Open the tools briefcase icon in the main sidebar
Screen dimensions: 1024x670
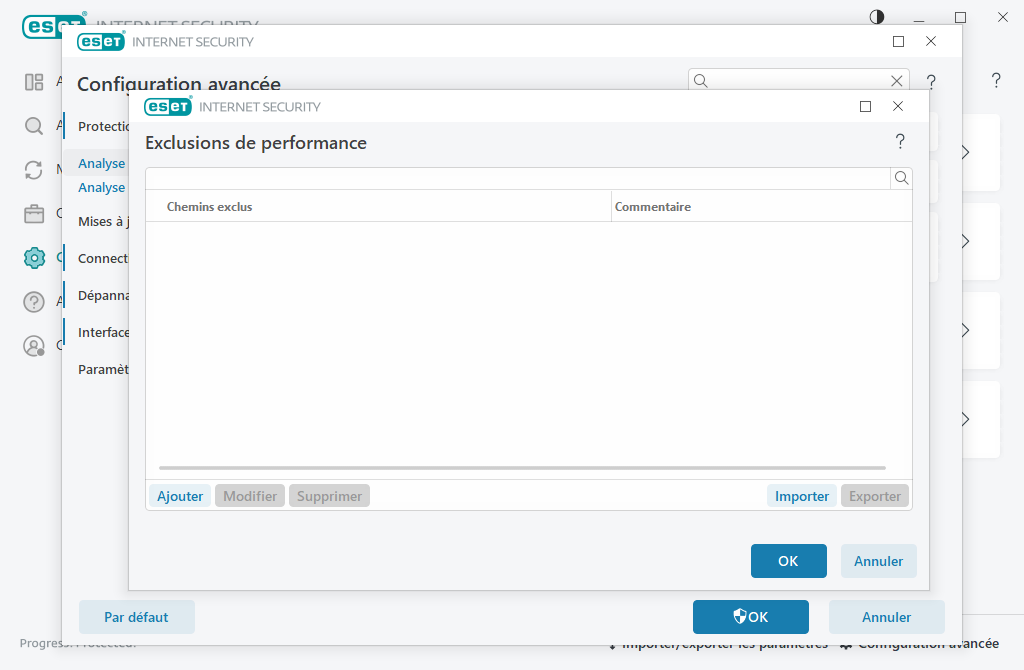coord(34,214)
